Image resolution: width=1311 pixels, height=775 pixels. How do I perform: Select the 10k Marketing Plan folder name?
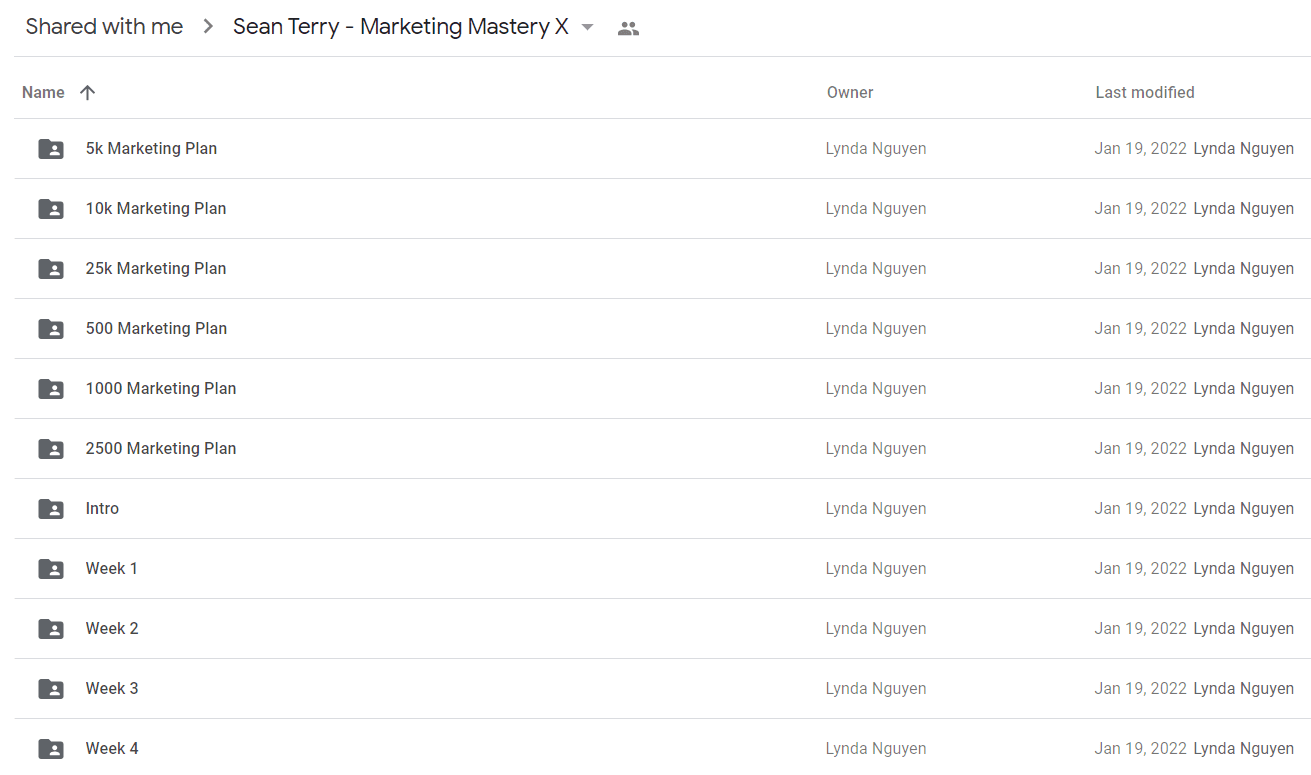point(156,208)
